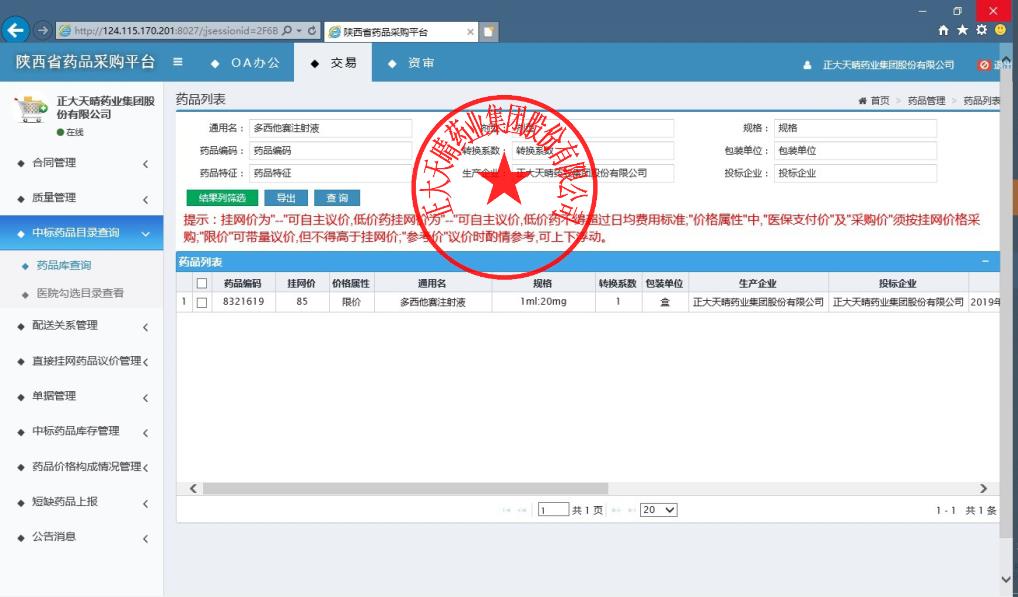Viewport: 1018px width, 597px height.
Task: Click the refresh icon in address bar
Action: tap(312, 30)
